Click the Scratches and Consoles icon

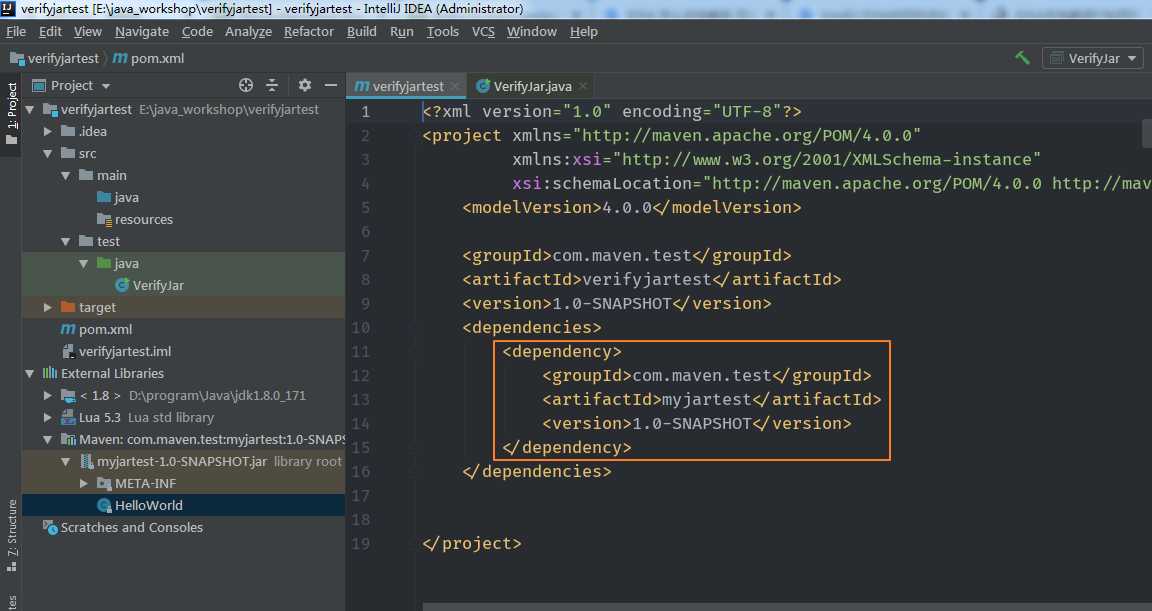tap(50, 527)
